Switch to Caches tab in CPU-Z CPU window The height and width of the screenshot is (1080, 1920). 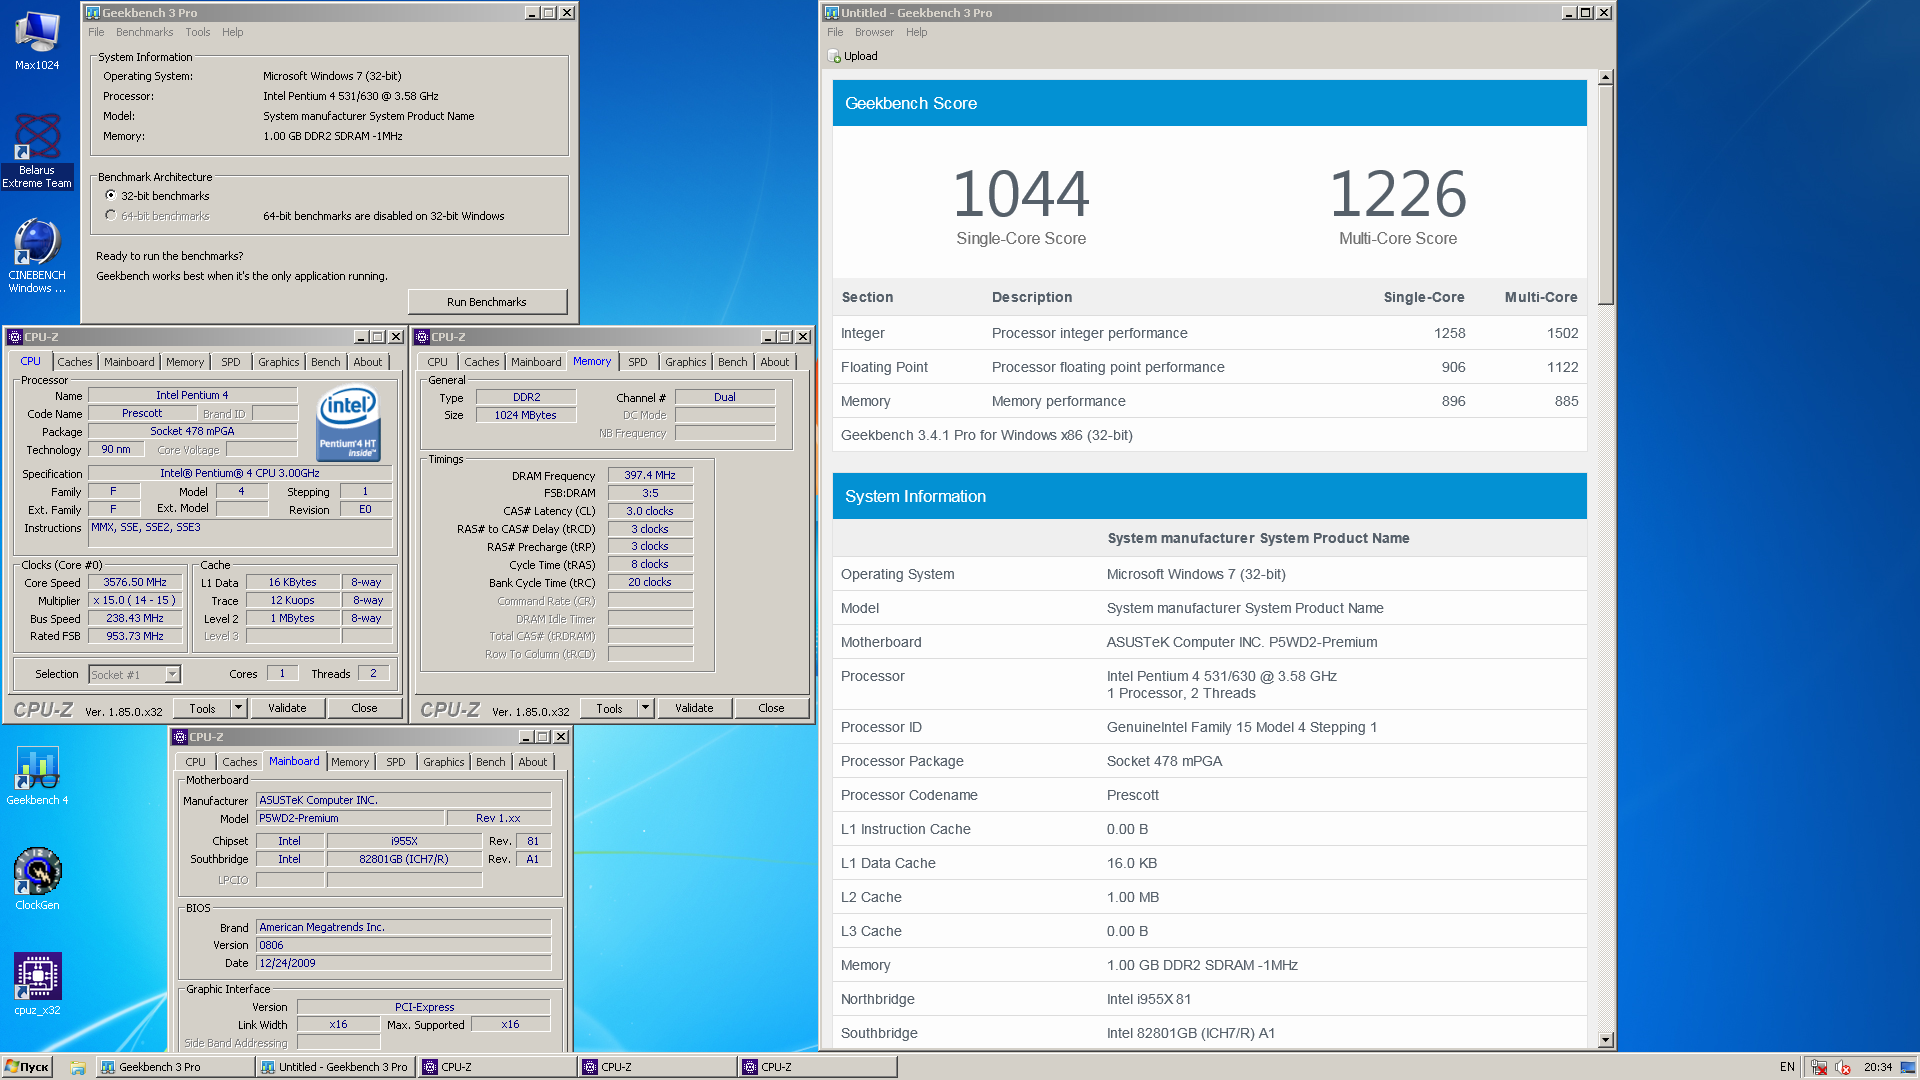[74, 362]
